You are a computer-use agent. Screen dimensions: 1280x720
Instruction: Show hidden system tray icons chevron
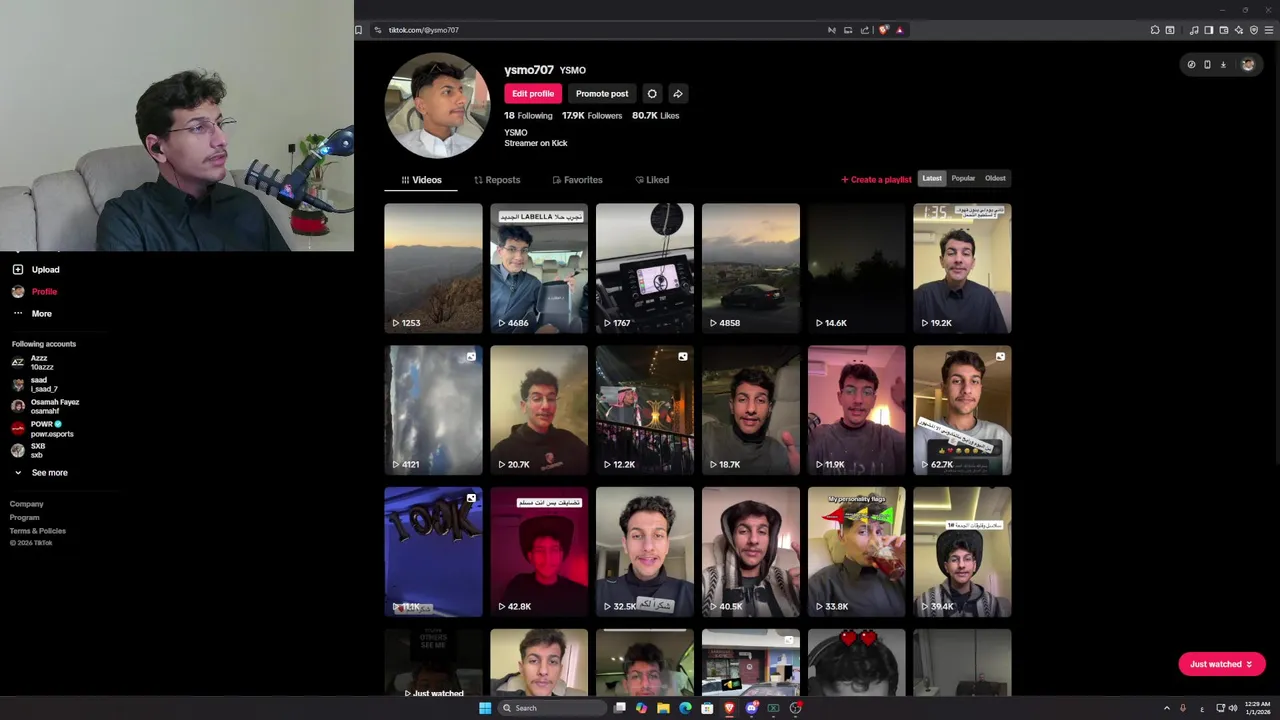[x=1166, y=708]
